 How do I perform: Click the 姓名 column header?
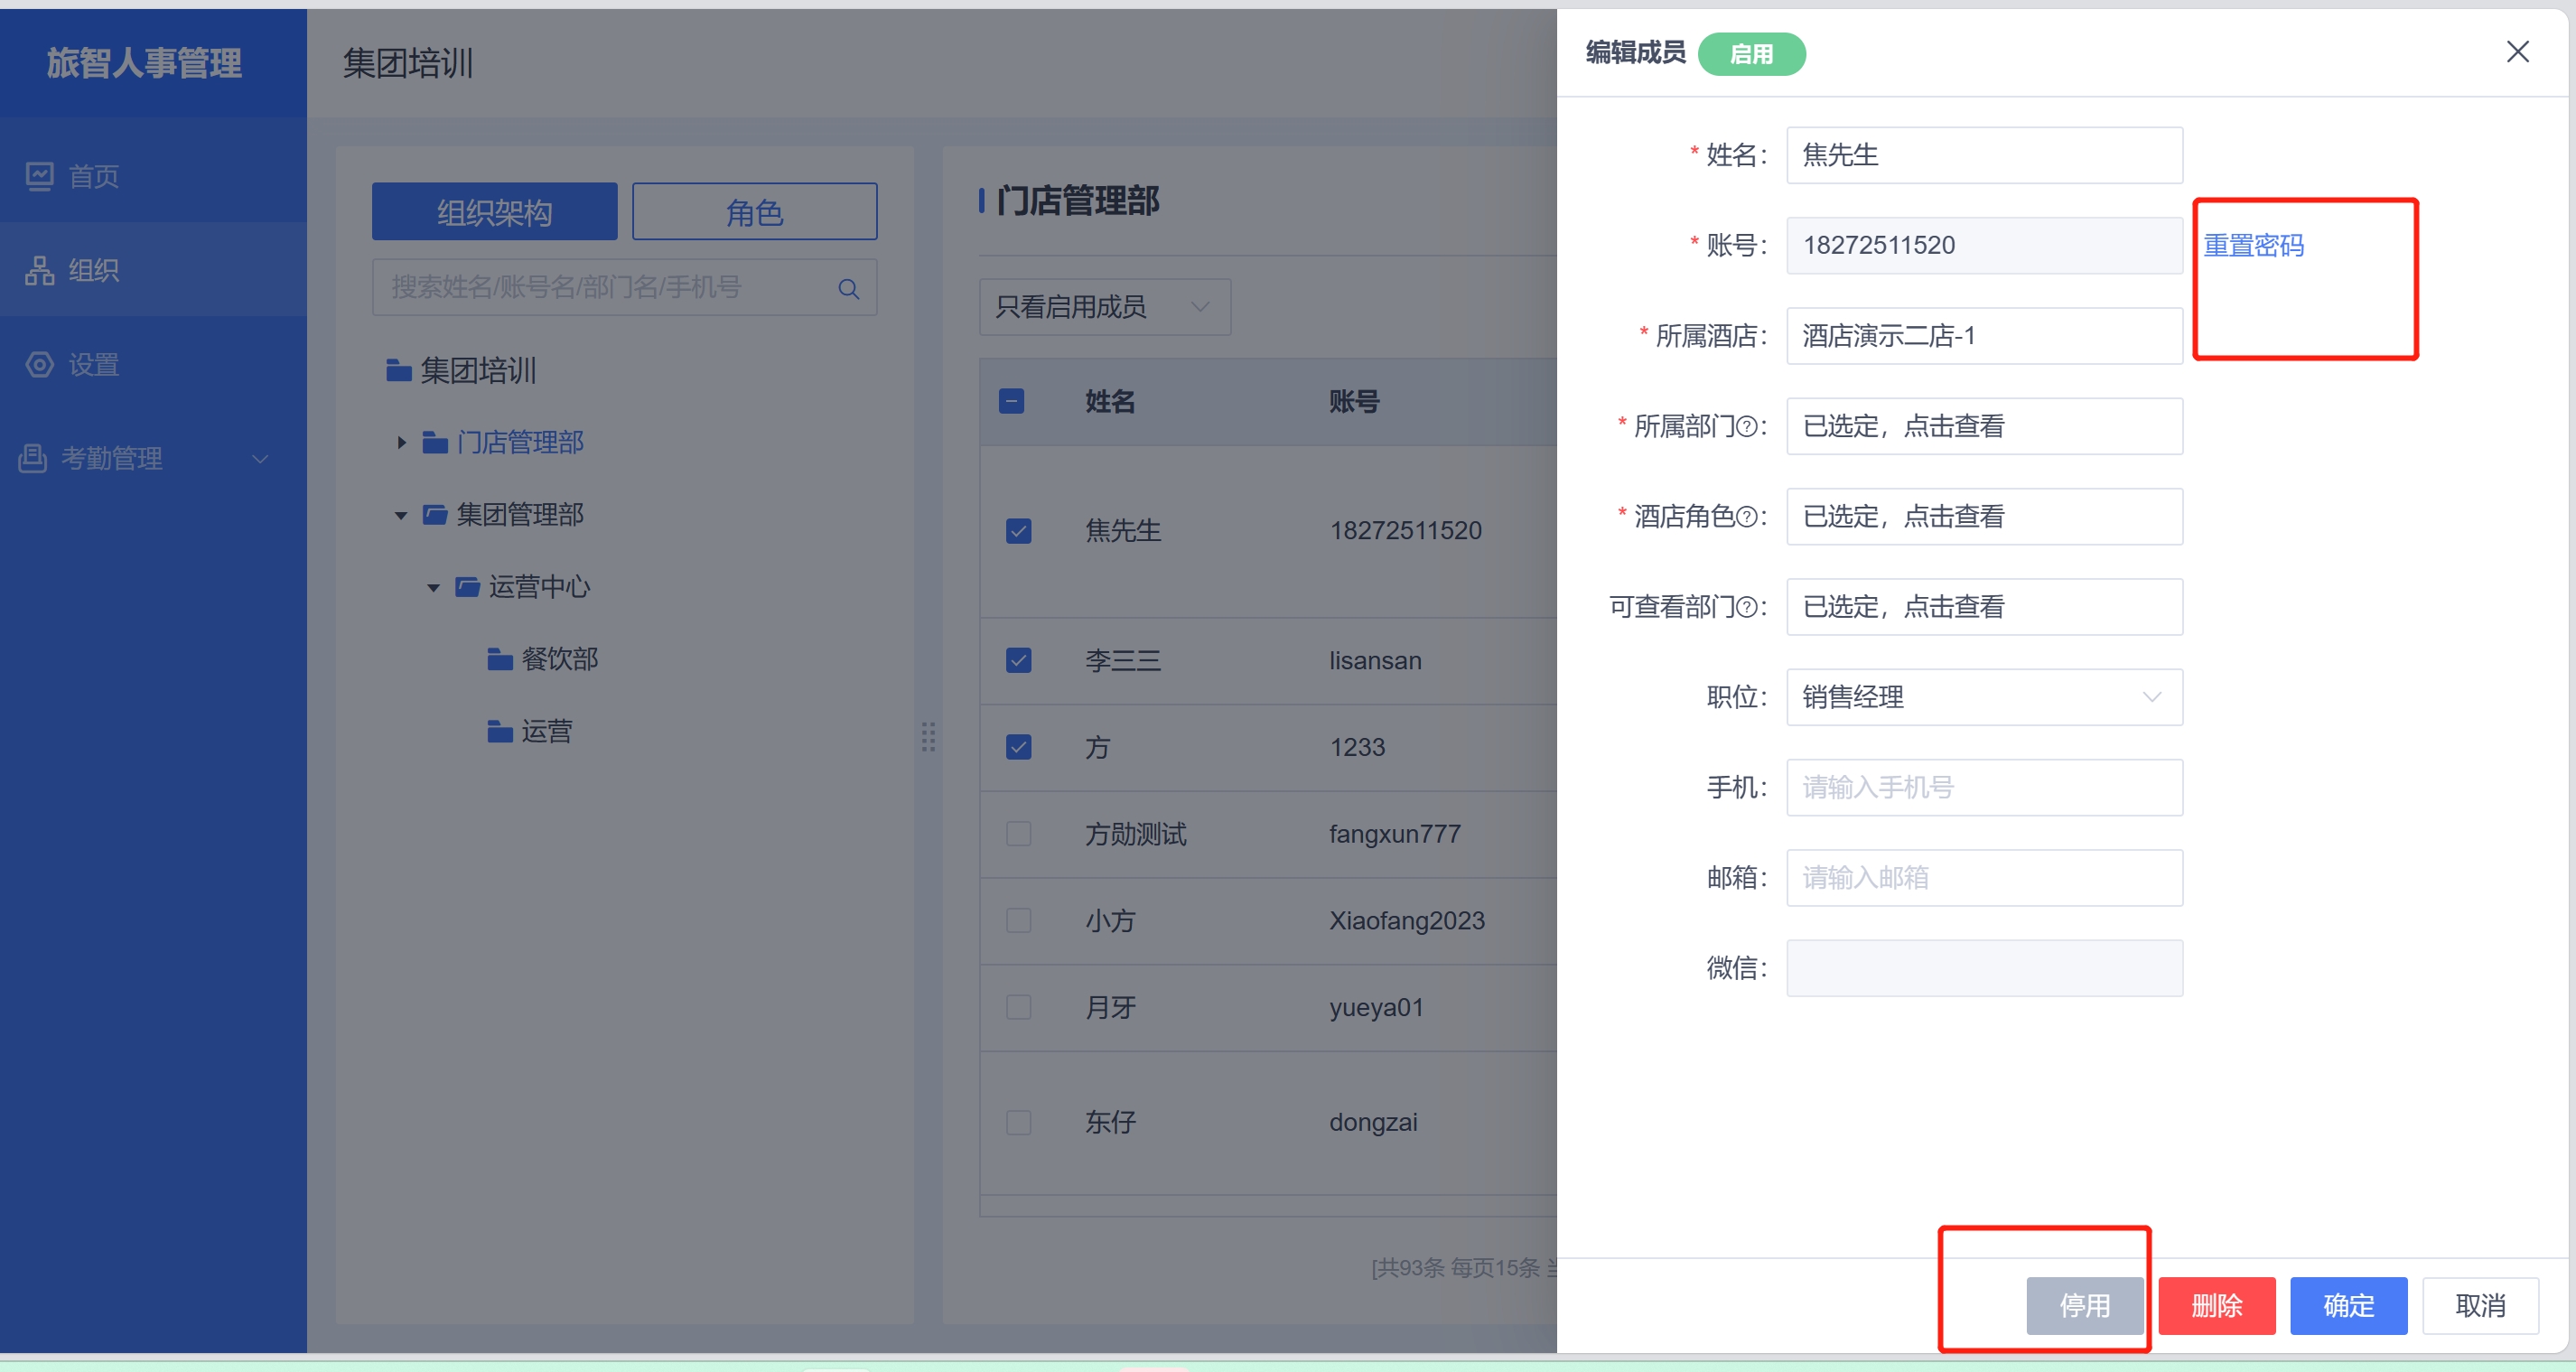tap(1110, 401)
